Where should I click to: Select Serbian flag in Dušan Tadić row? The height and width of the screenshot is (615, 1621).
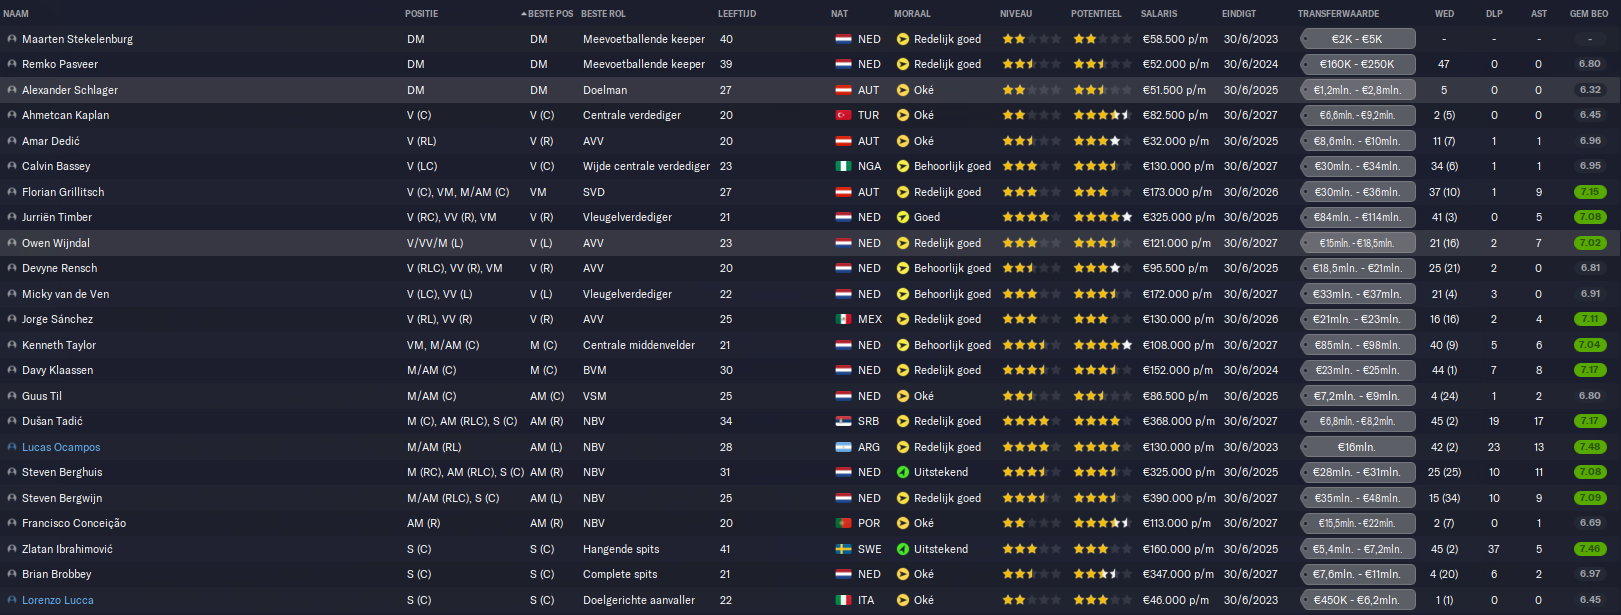point(843,421)
